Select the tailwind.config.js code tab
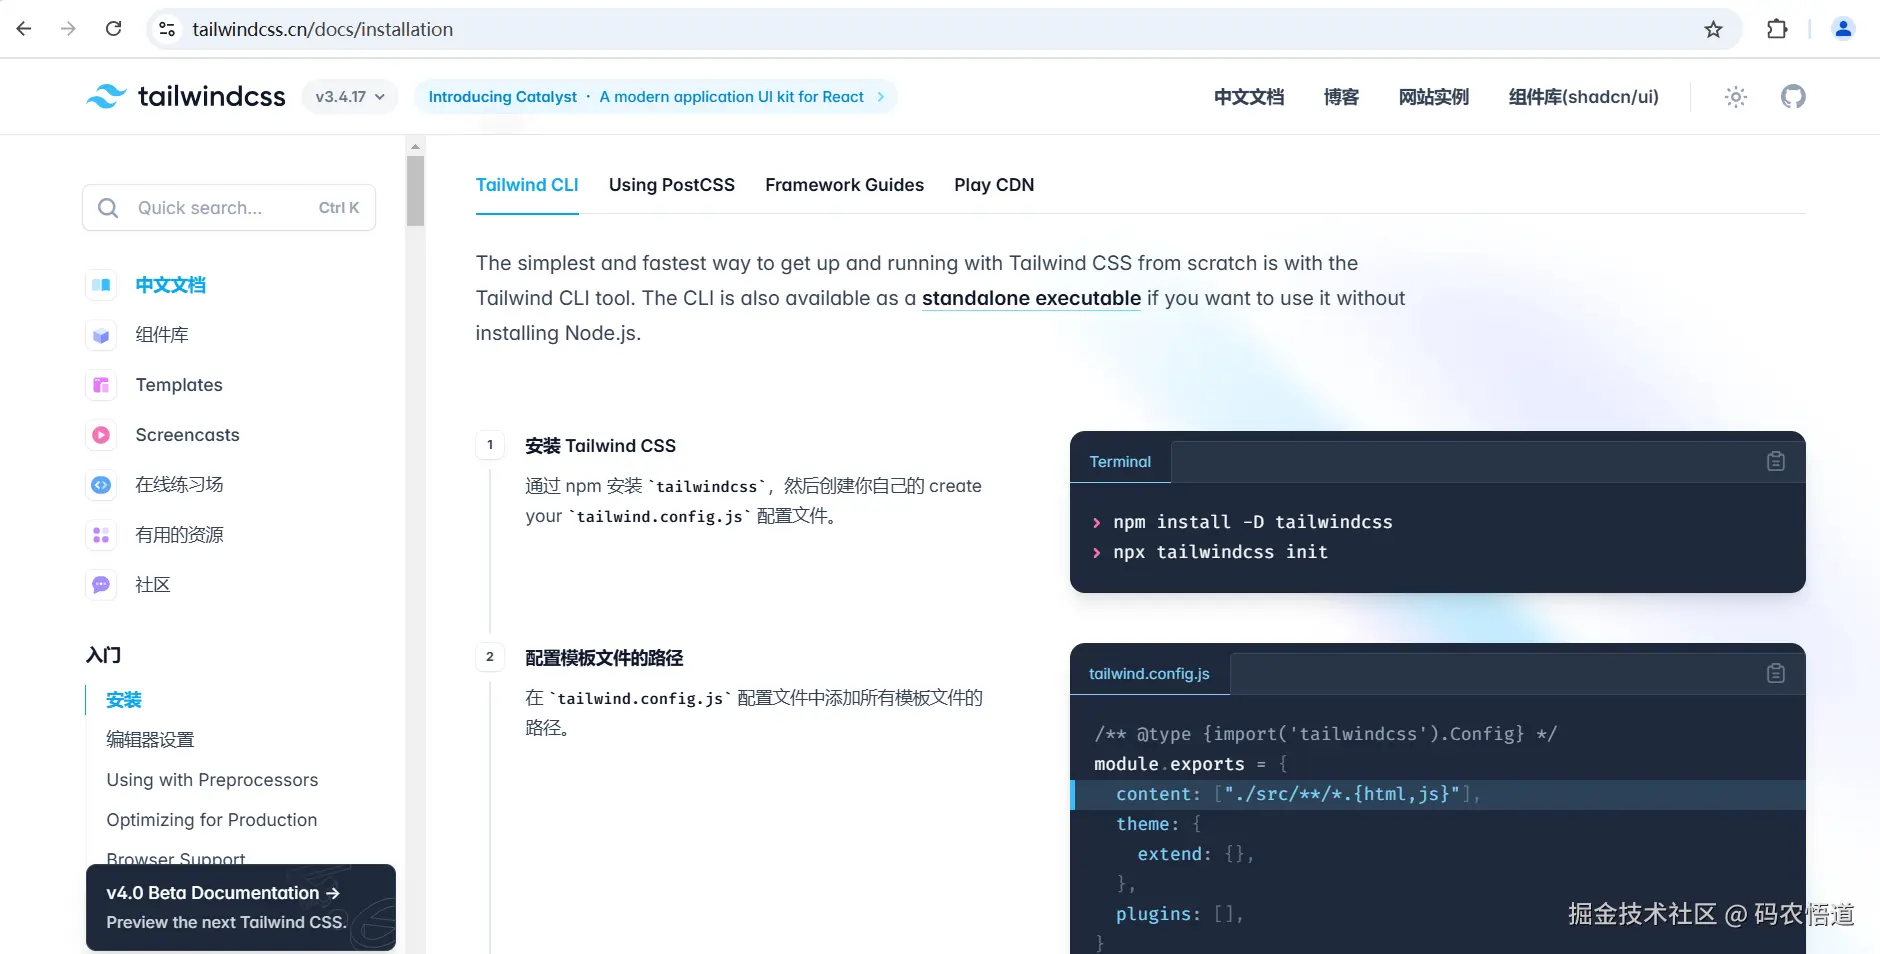This screenshot has width=1880, height=954. [x=1149, y=674]
